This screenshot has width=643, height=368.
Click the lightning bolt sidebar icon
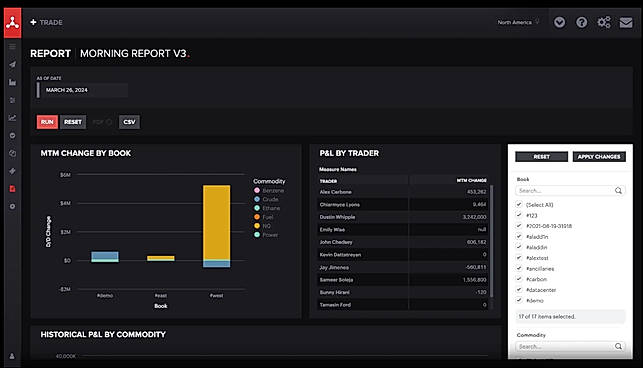coord(12,171)
